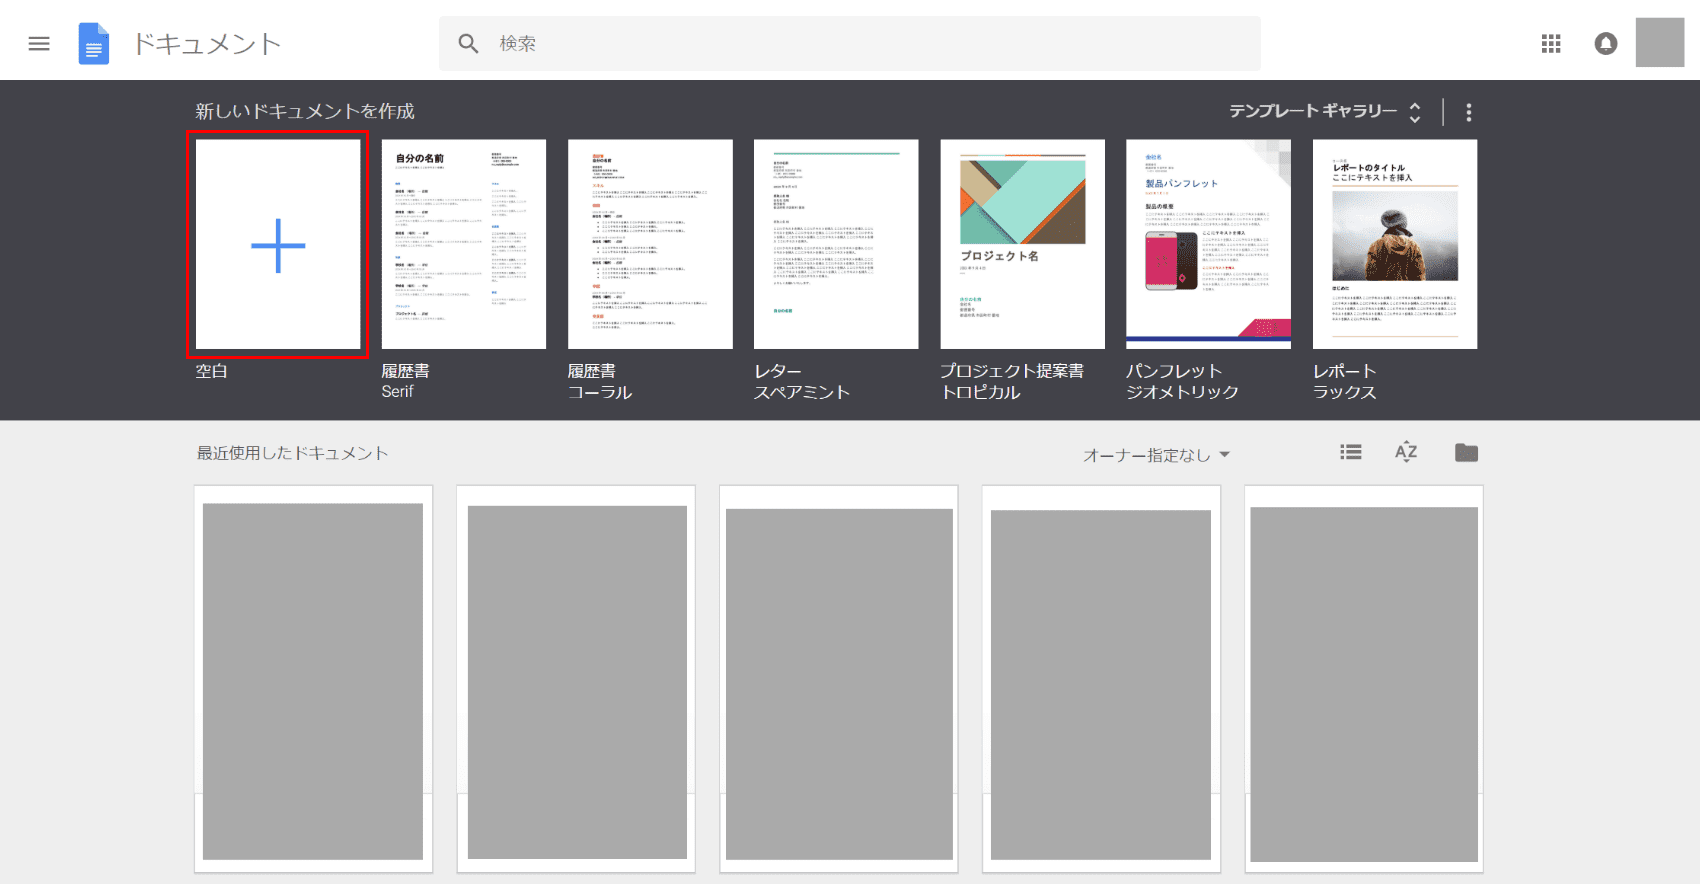Screen dimensions: 1700x884
Task: Open the プロジェクト提案書 トロピカル template
Action: pyautogui.click(x=1023, y=244)
